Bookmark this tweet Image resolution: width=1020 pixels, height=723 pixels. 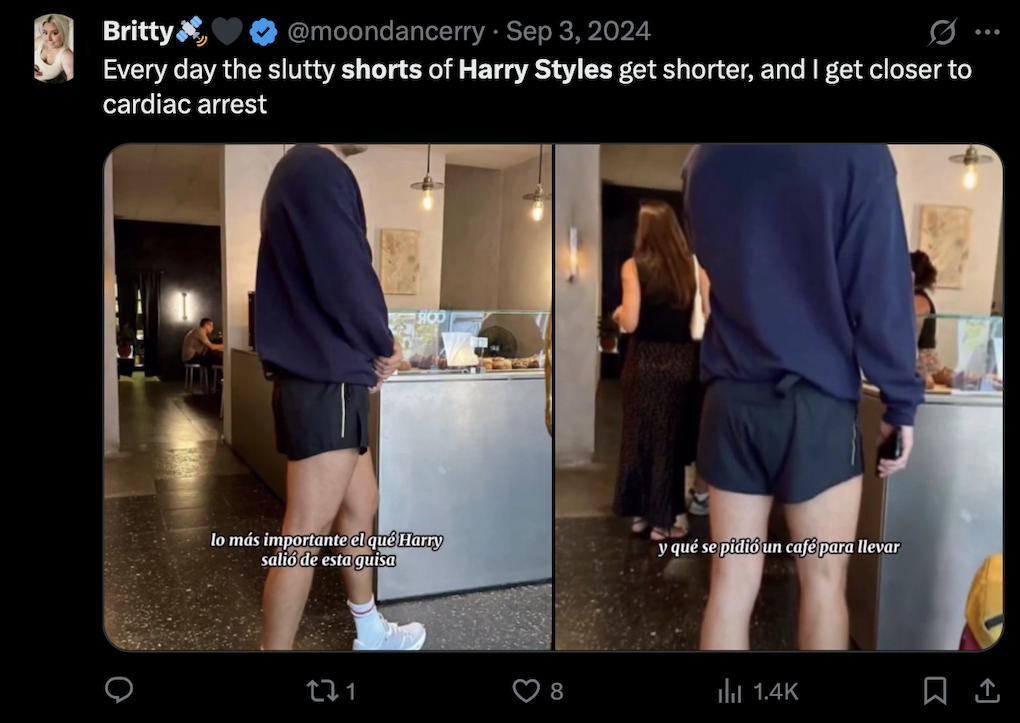[x=935, y=690]
